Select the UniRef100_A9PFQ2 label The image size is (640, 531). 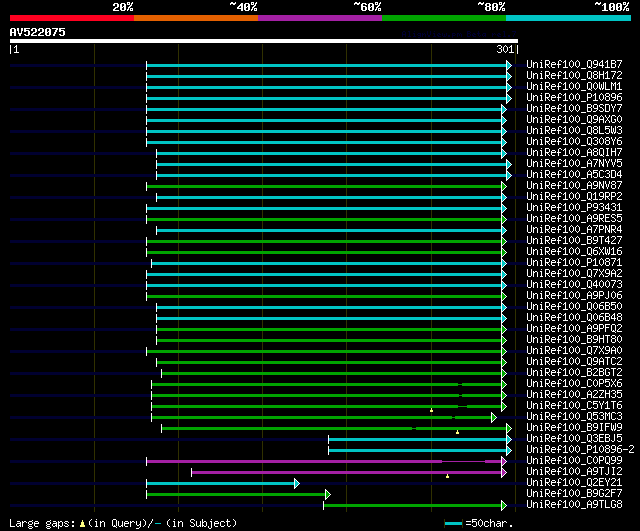pos(574,329)
